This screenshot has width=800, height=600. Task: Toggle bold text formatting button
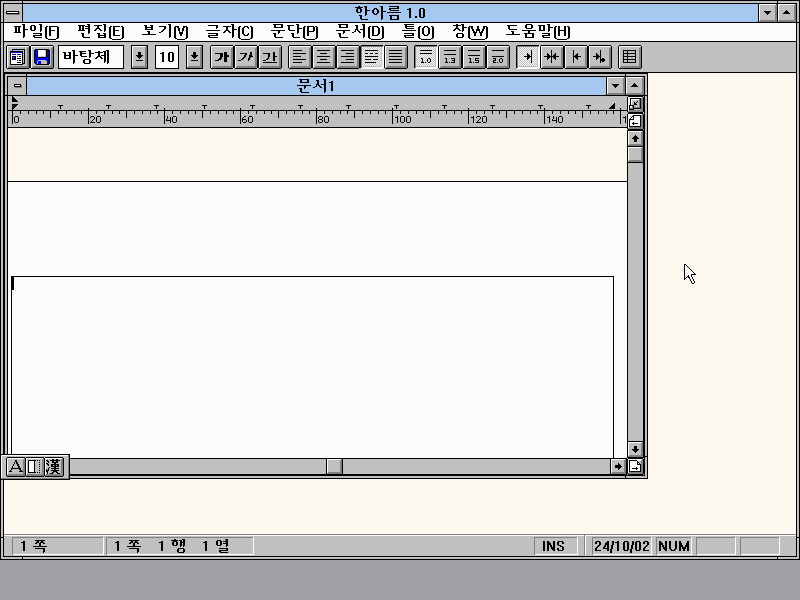point(222,57)
